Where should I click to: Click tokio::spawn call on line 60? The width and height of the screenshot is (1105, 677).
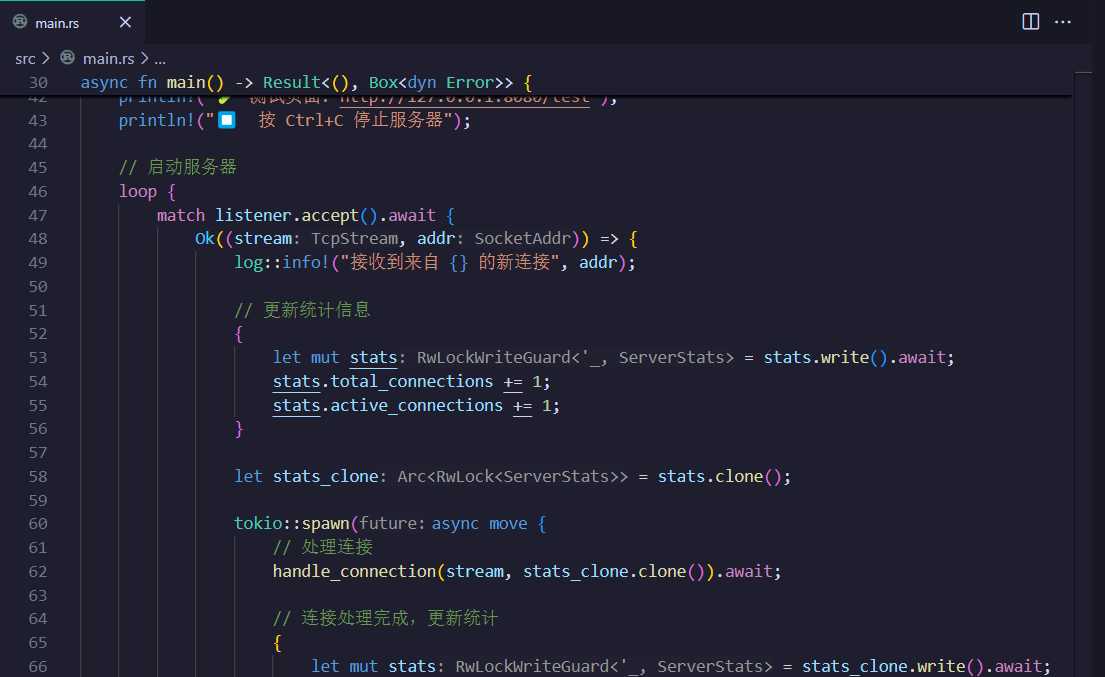(x=292, y=524)
